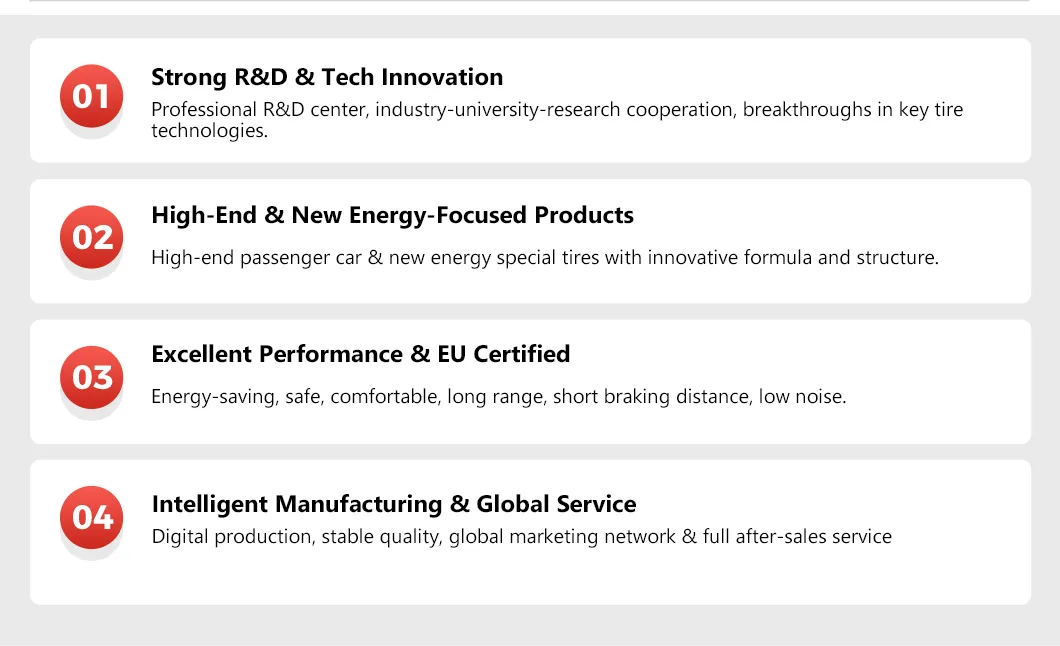This screenshot has width=1060, height=646.
Task: Select the red 04 circle badge
Action: 91,517
